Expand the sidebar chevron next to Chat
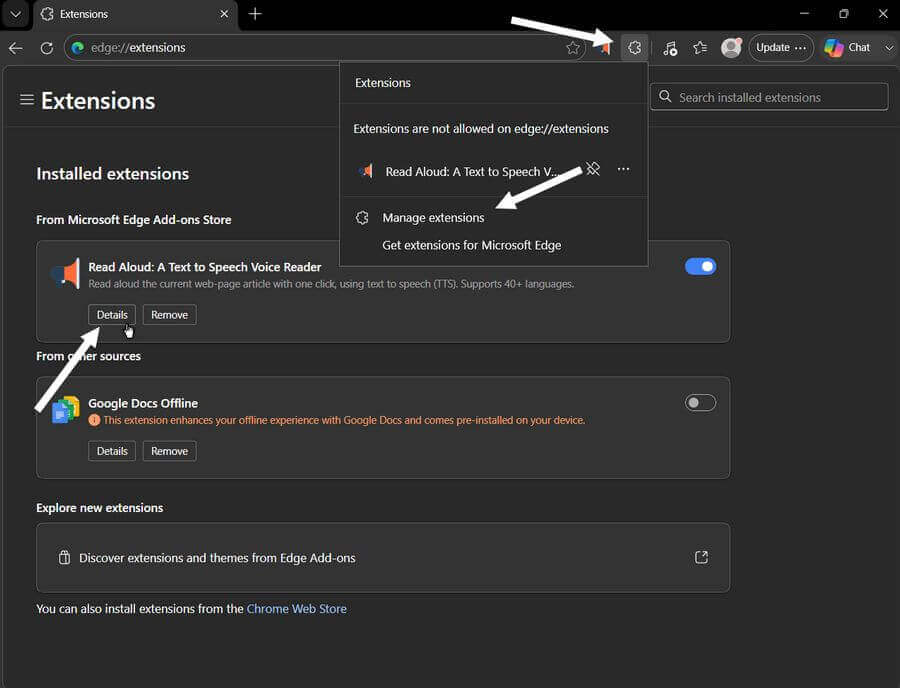This screenshot has height=688, width=900. (889, 48)
